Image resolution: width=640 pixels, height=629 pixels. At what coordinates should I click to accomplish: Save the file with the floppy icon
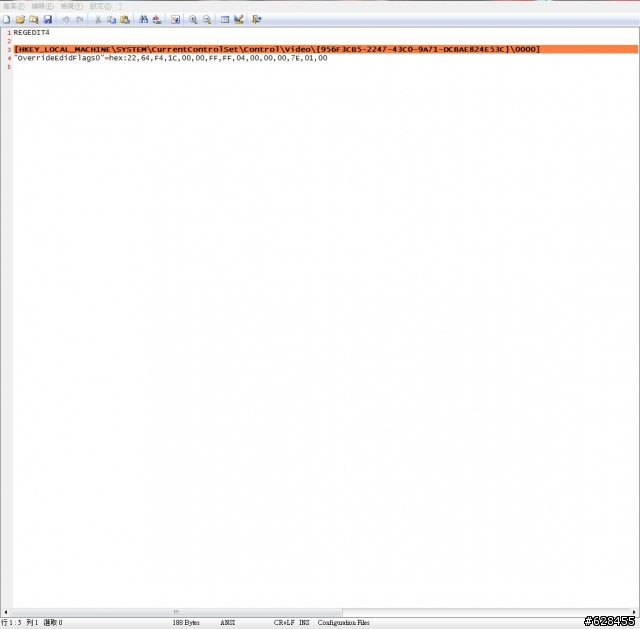[48, 19]
